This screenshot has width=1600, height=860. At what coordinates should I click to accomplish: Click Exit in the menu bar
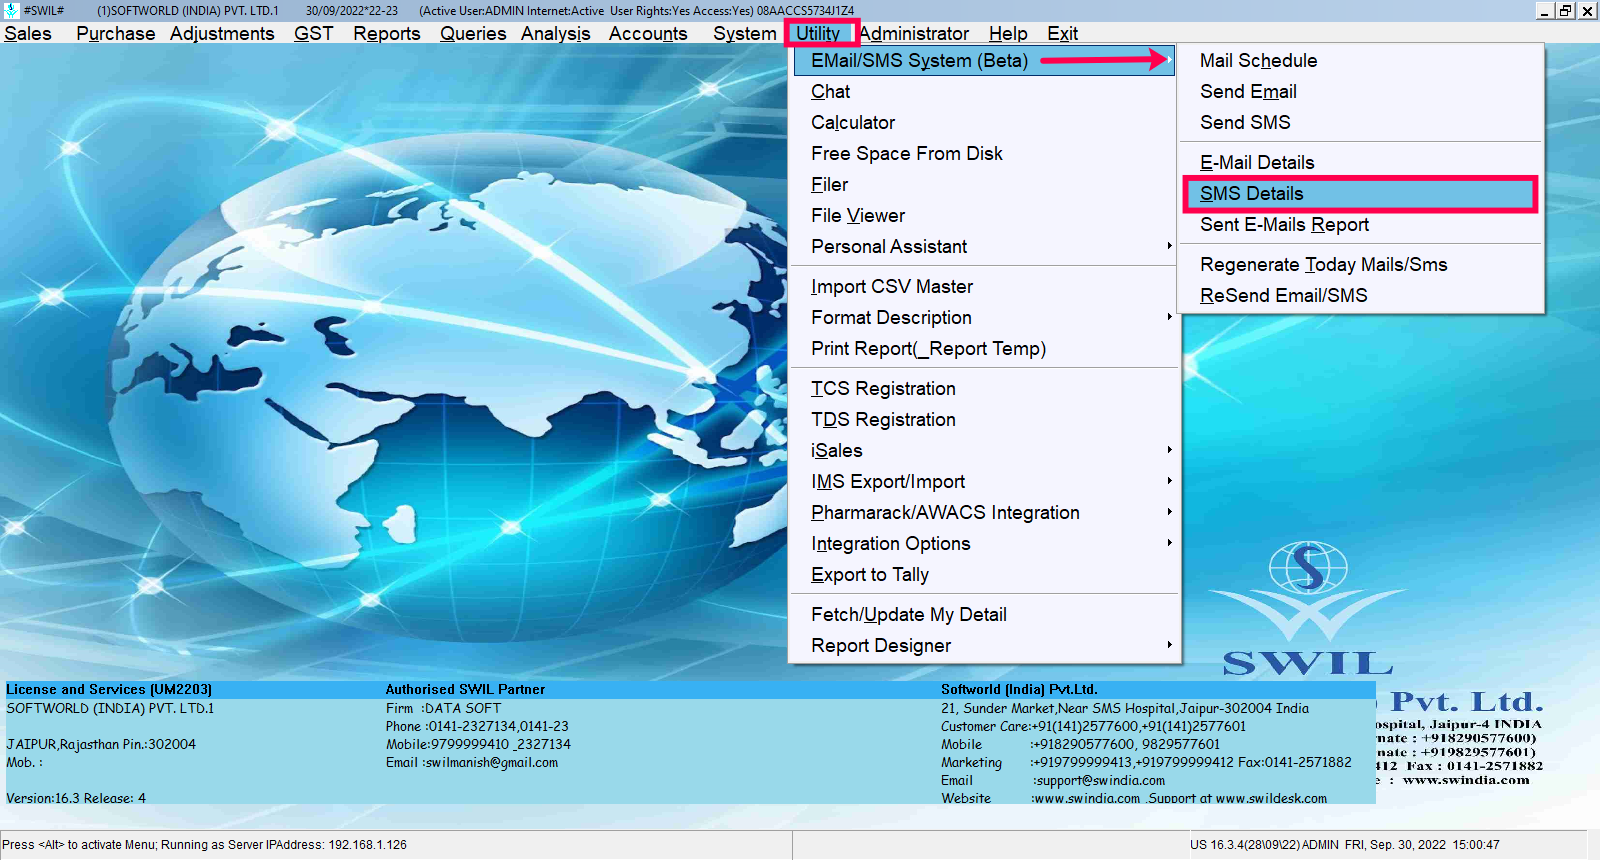[1062, 33]
